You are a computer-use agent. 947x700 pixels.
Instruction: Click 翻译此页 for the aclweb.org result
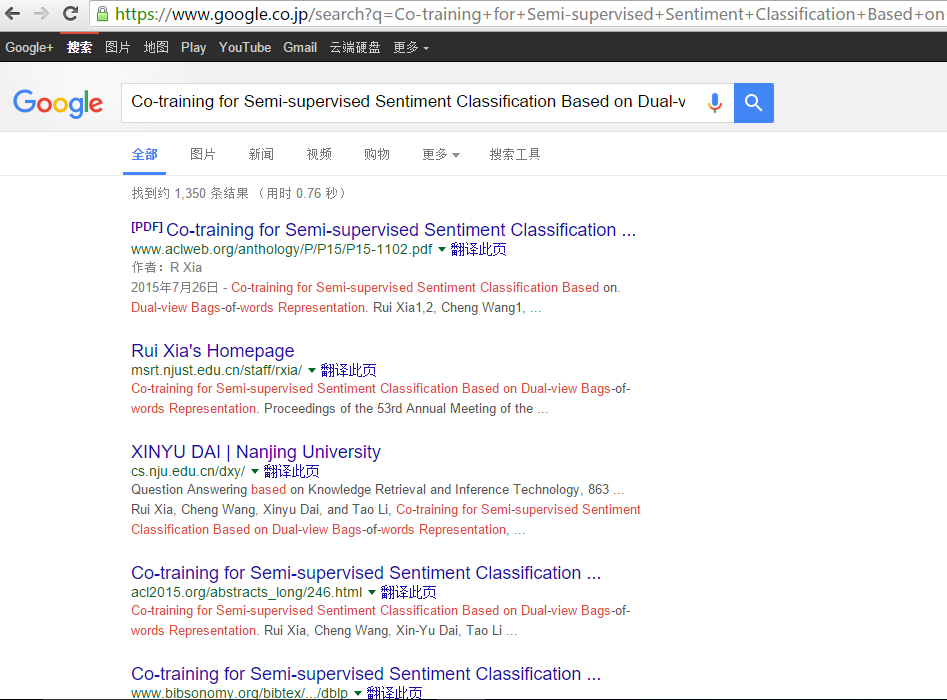(x=478, y=249)
